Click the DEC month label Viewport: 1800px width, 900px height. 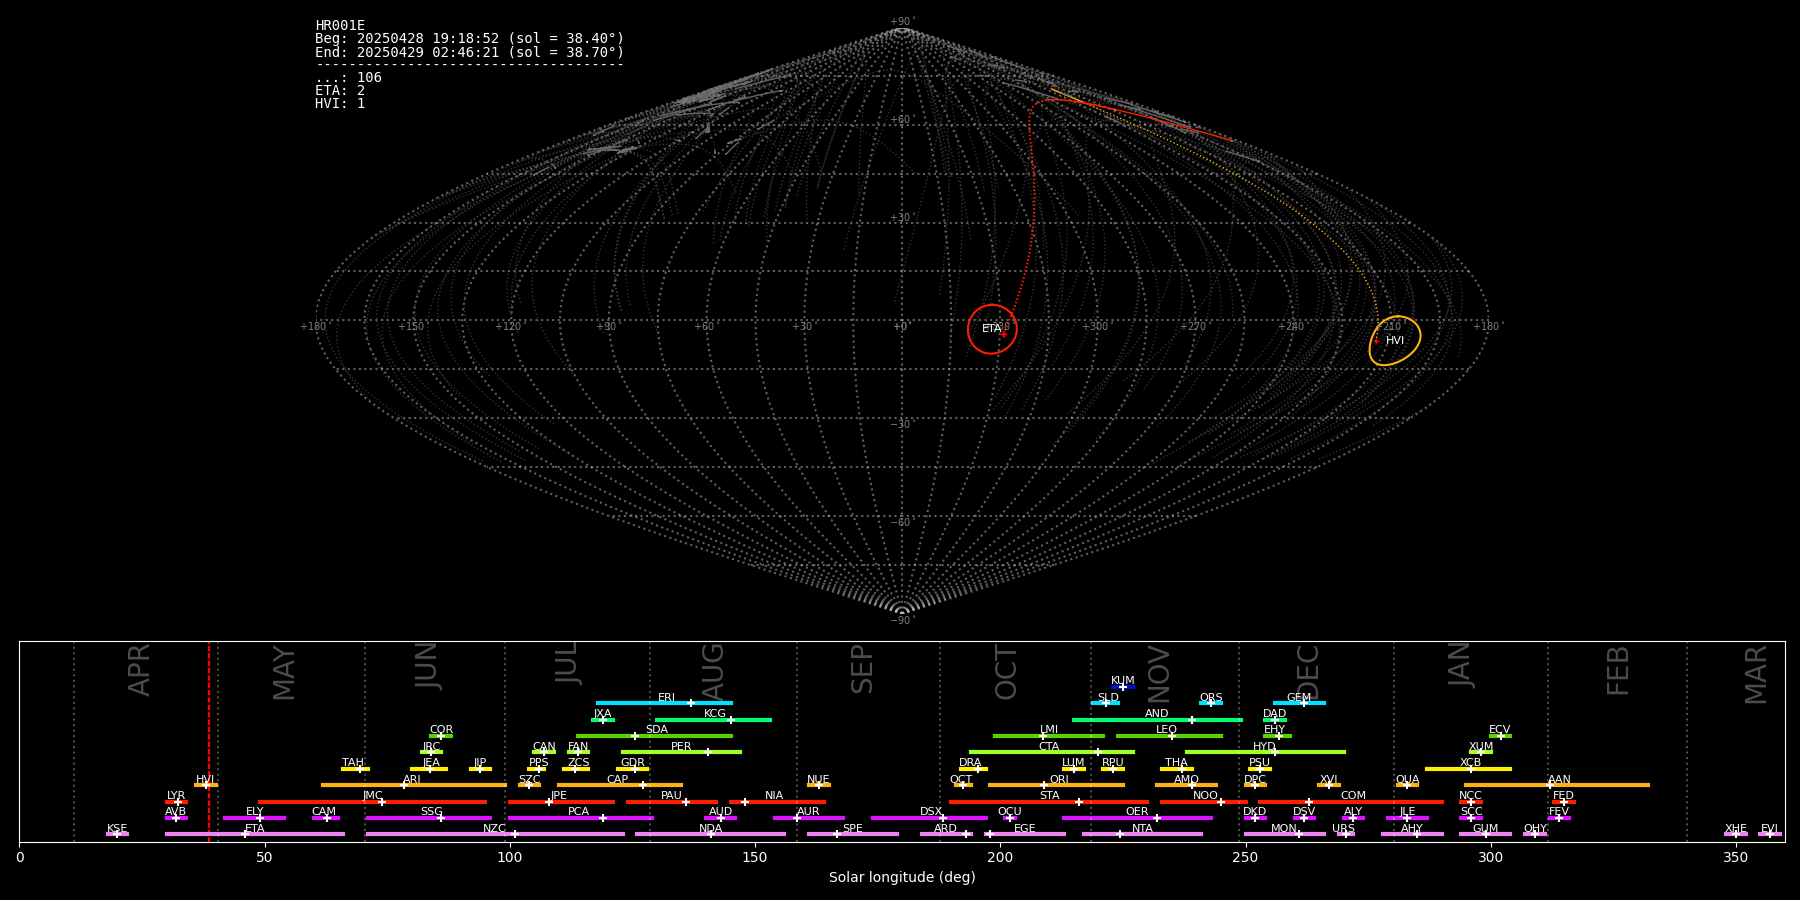[x=1308, y=672]
